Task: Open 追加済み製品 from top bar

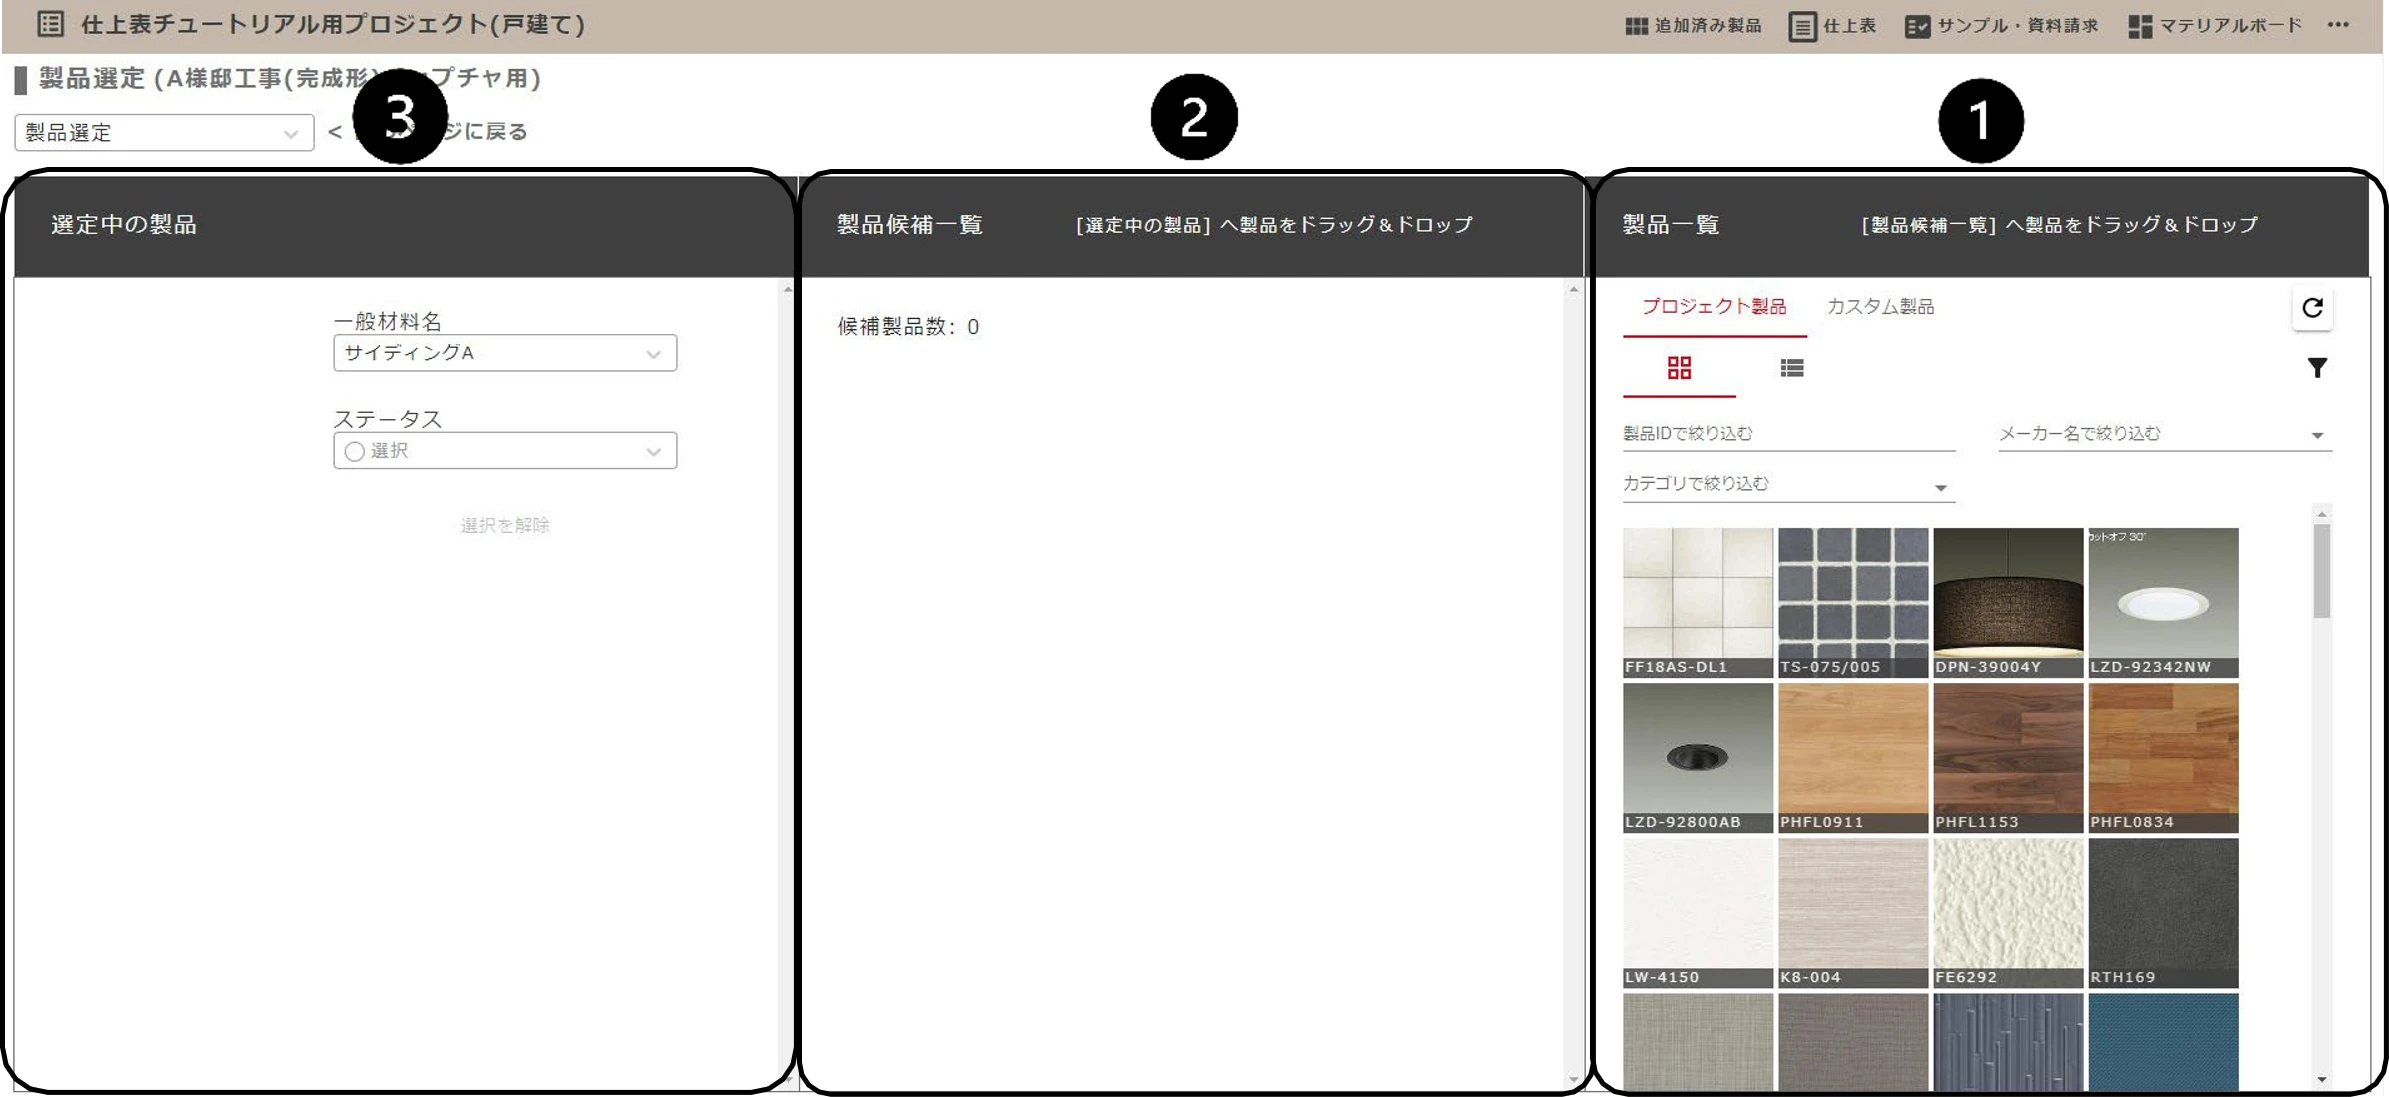Action: coord(1693,26)
